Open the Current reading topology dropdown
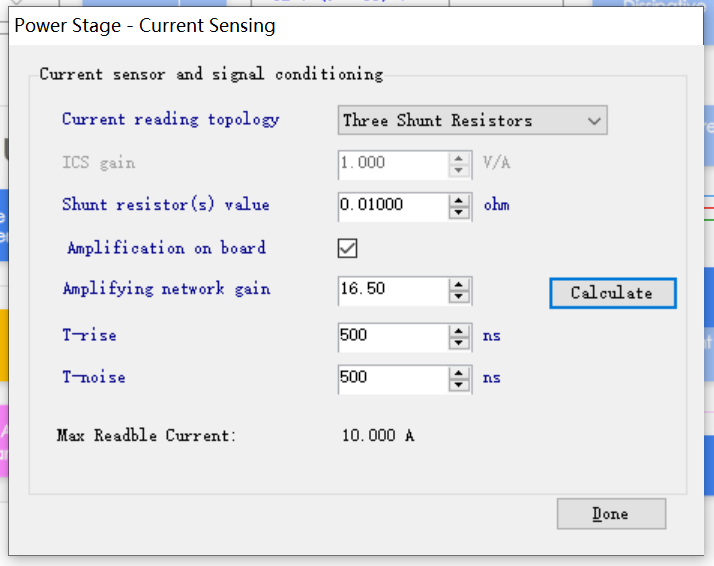Image resolution: width=714 pixels, height=566 pixels. (472, 121)
